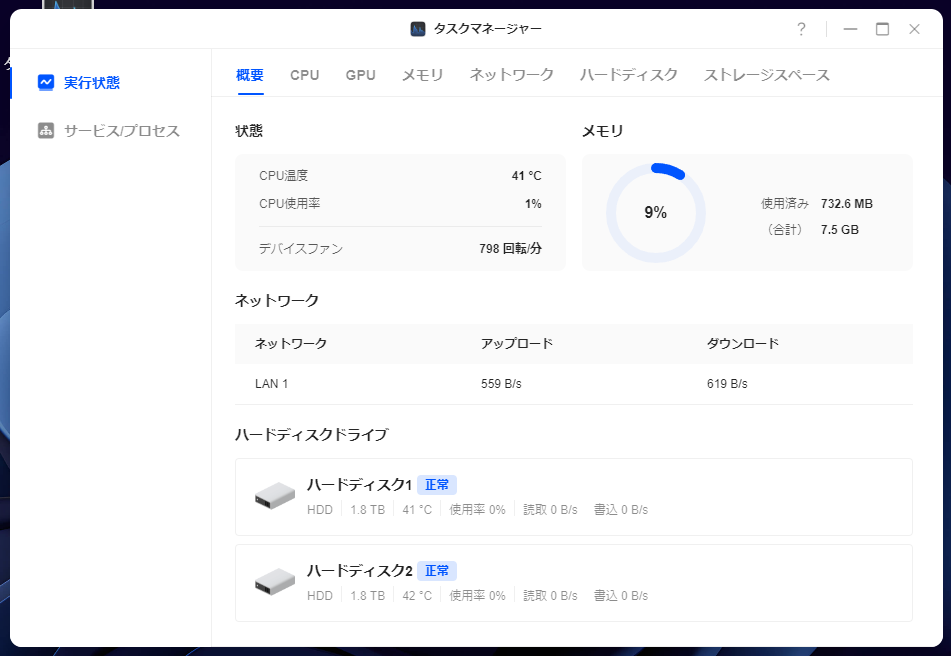The height and width of the screenshot is (656, 951).
Task: Click the 正常 status badge for ハードディスク1
Action: tap(437, 485)
